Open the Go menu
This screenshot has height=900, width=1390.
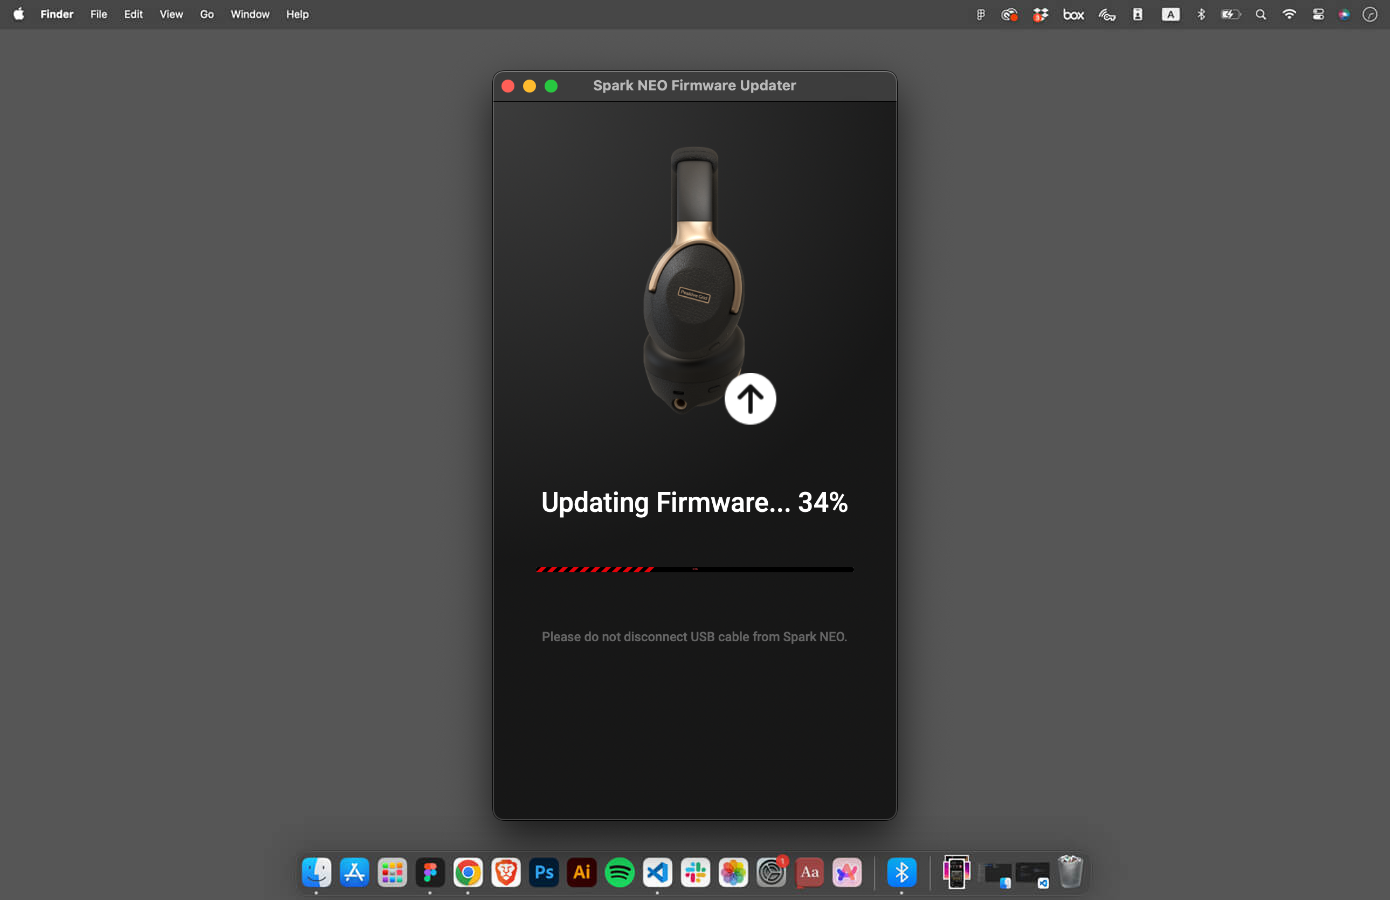(207, 14)
